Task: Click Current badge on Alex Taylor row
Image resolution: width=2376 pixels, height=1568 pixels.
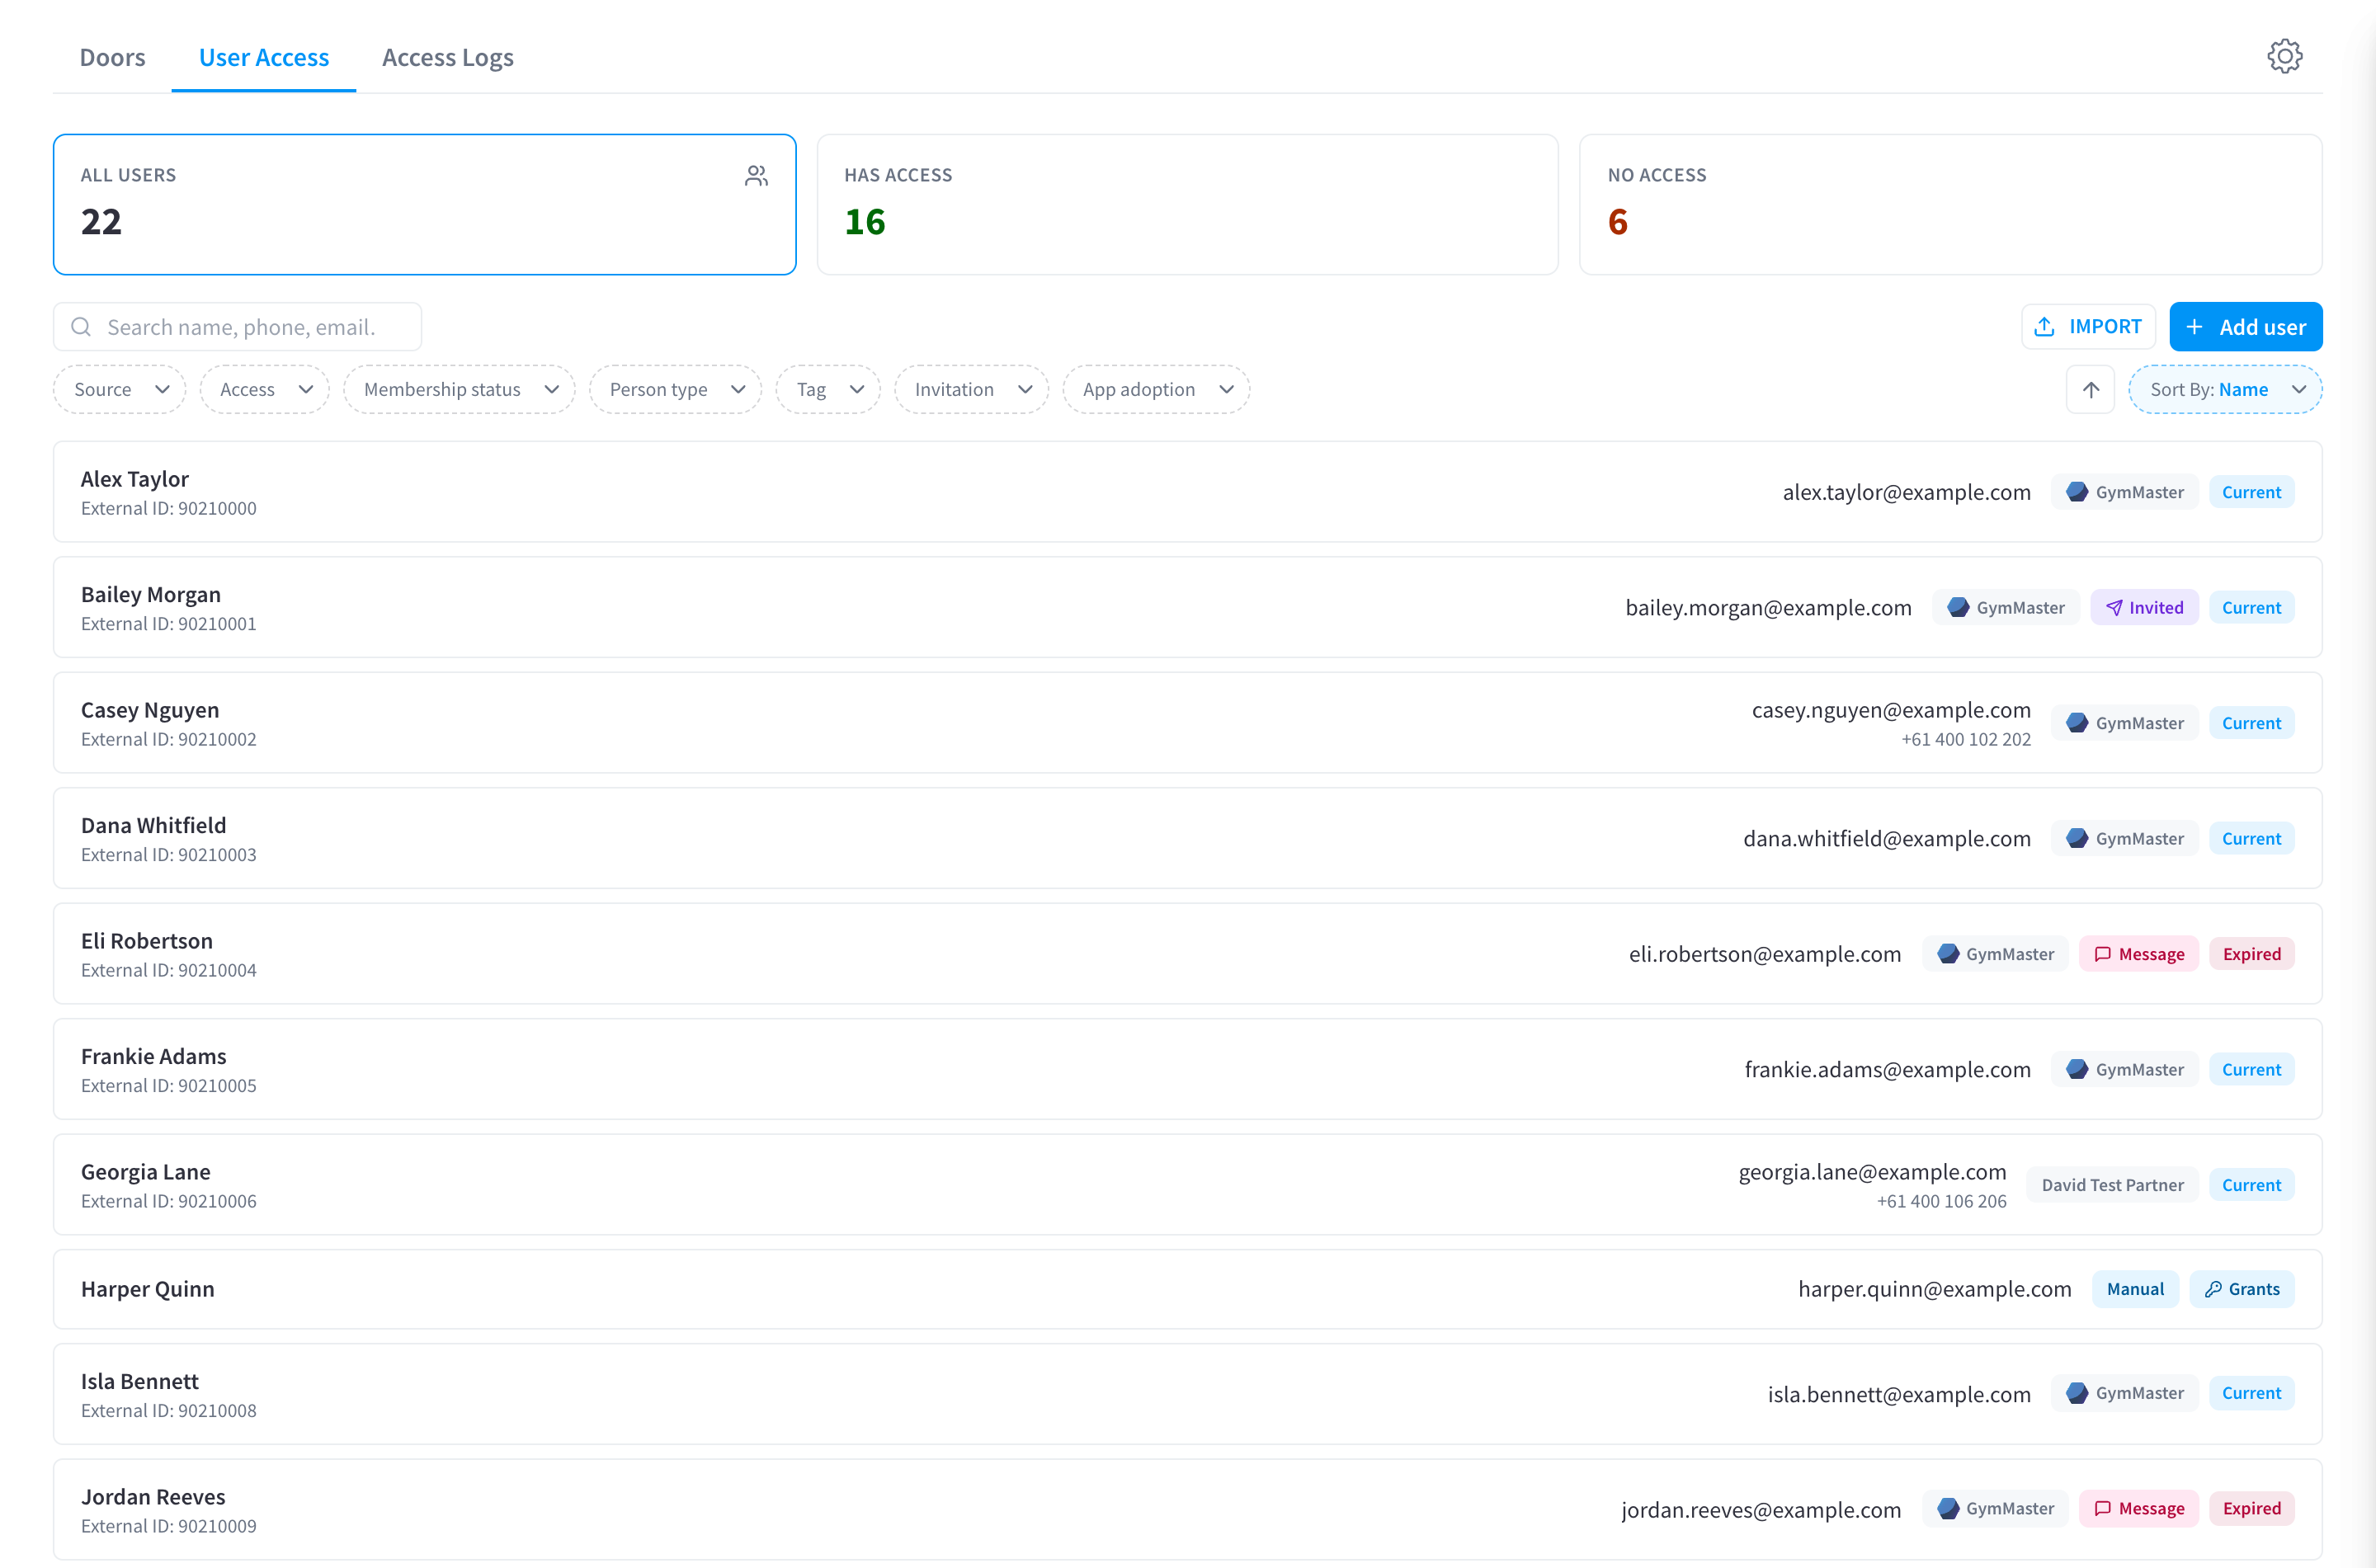Action: (x=2251, y=492)
